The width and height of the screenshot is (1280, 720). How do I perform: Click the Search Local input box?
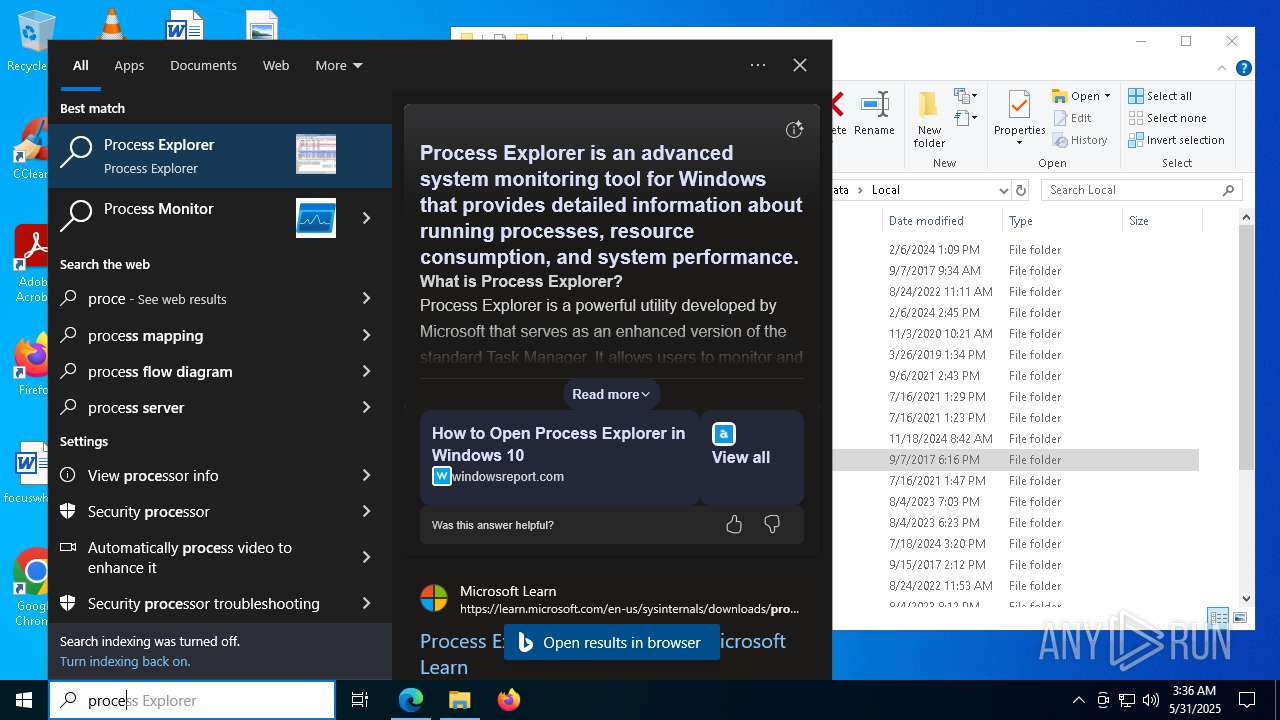click(x=1141, y=190)
